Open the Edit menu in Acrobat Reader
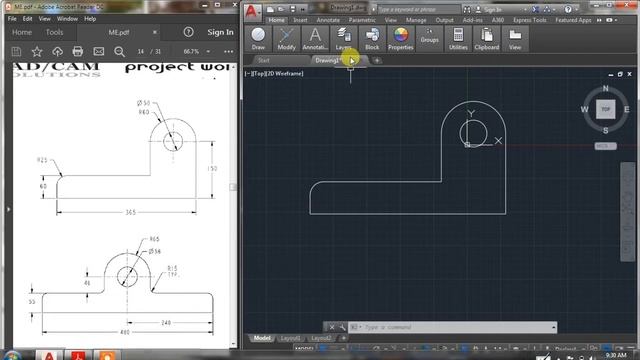 [27, 19]
